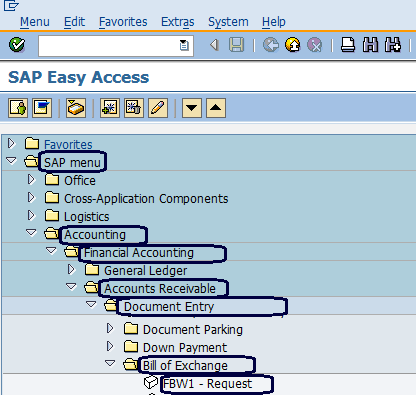The image size is (416, 395).
Task: Click the SAP Business Workplace icon
Action: pos(76,108)
